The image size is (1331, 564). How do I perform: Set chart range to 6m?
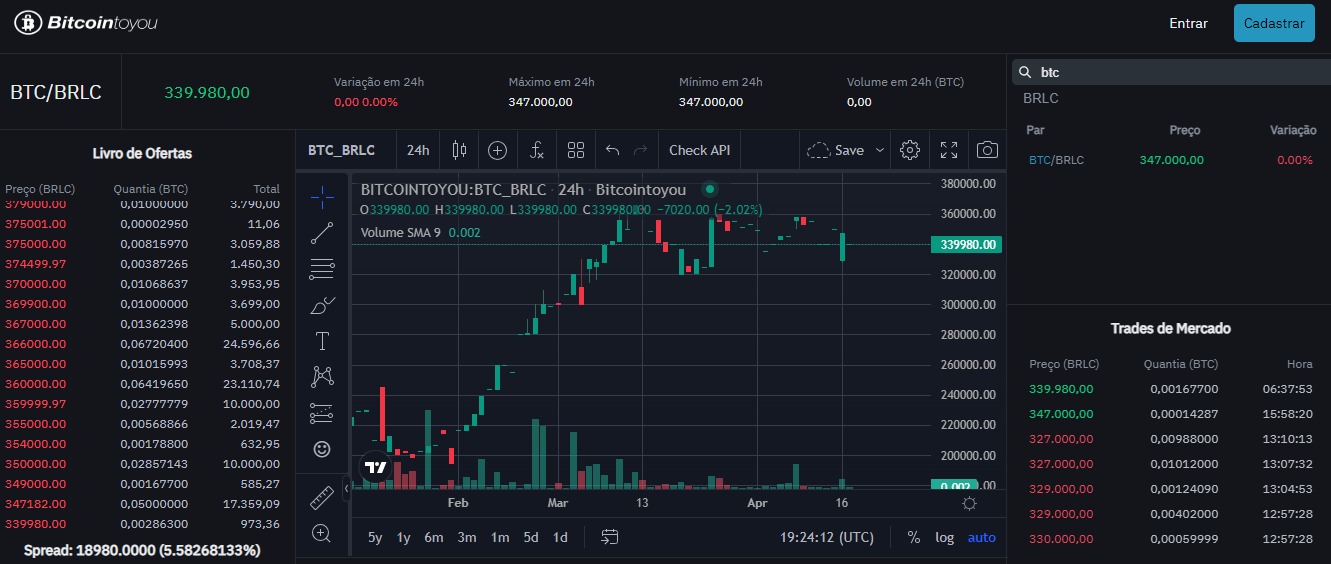coord(433,537)
